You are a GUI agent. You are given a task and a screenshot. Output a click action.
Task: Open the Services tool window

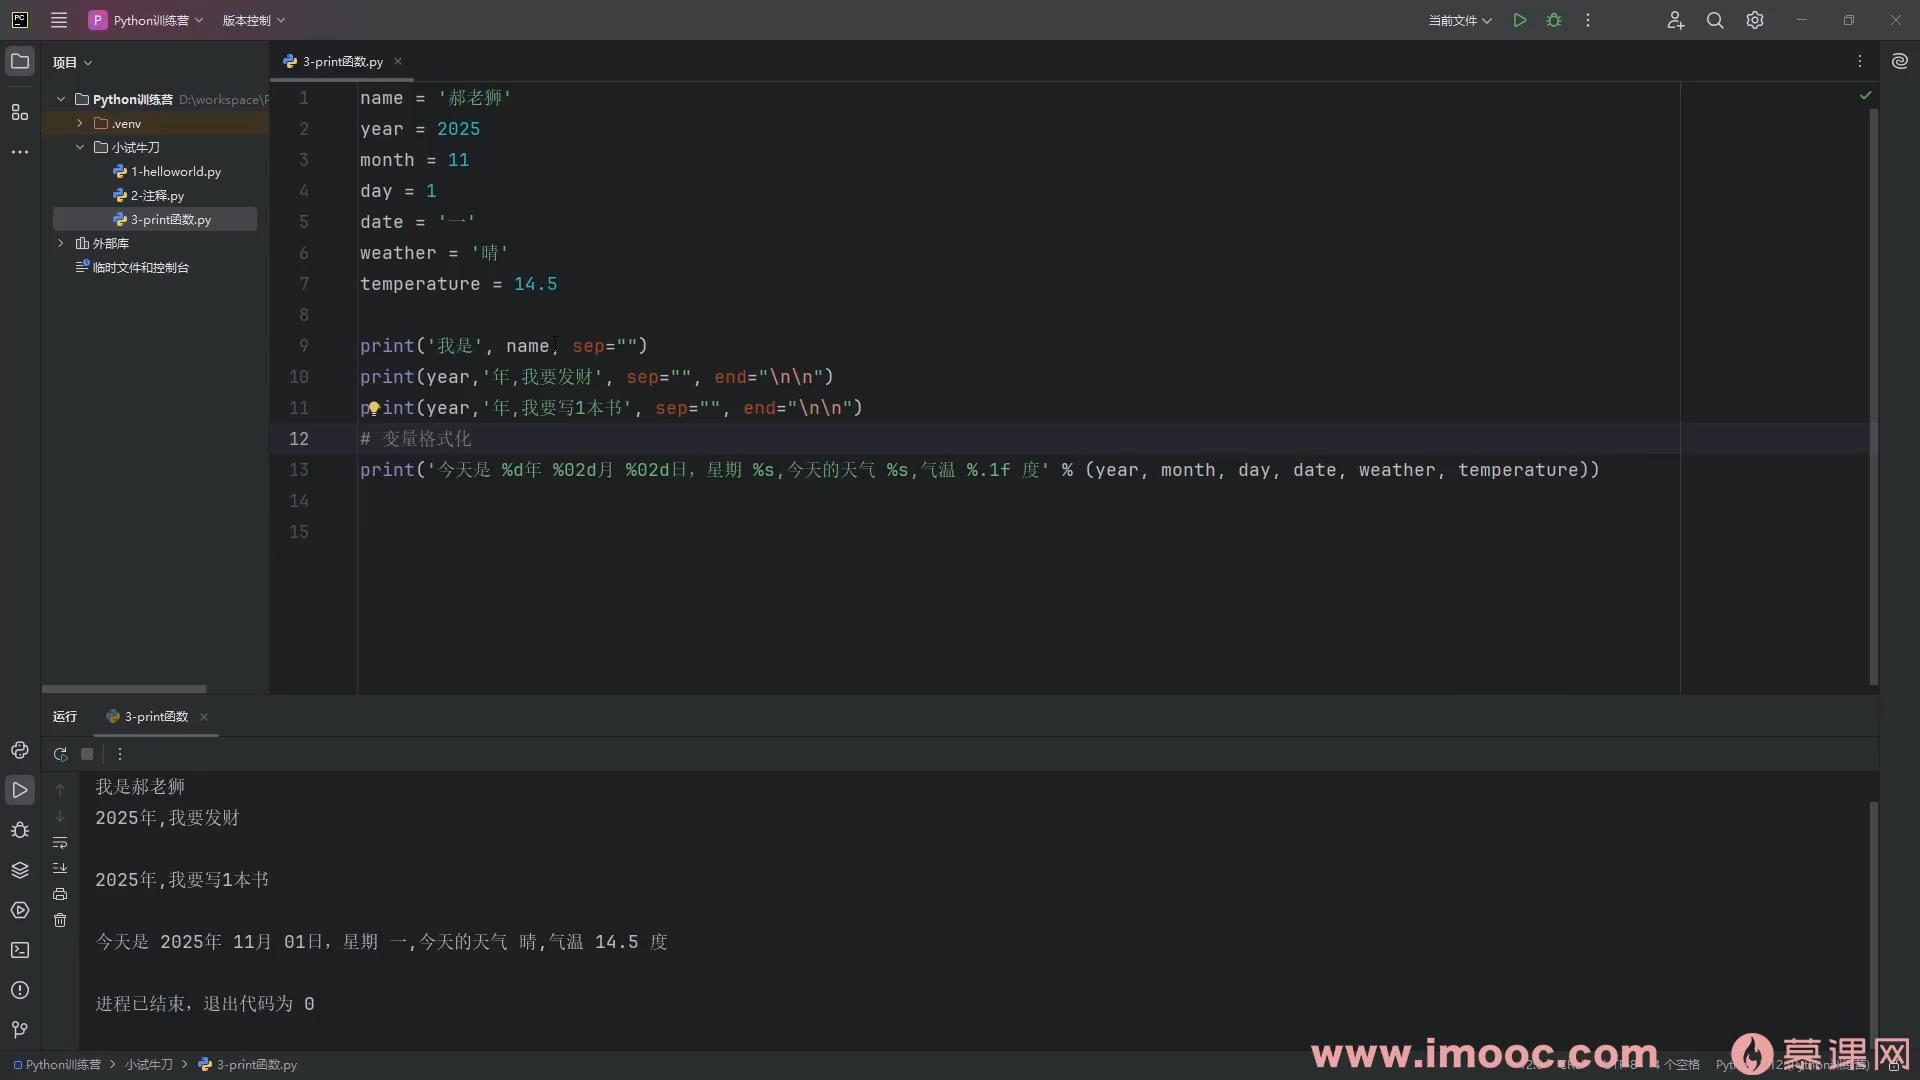20,910
